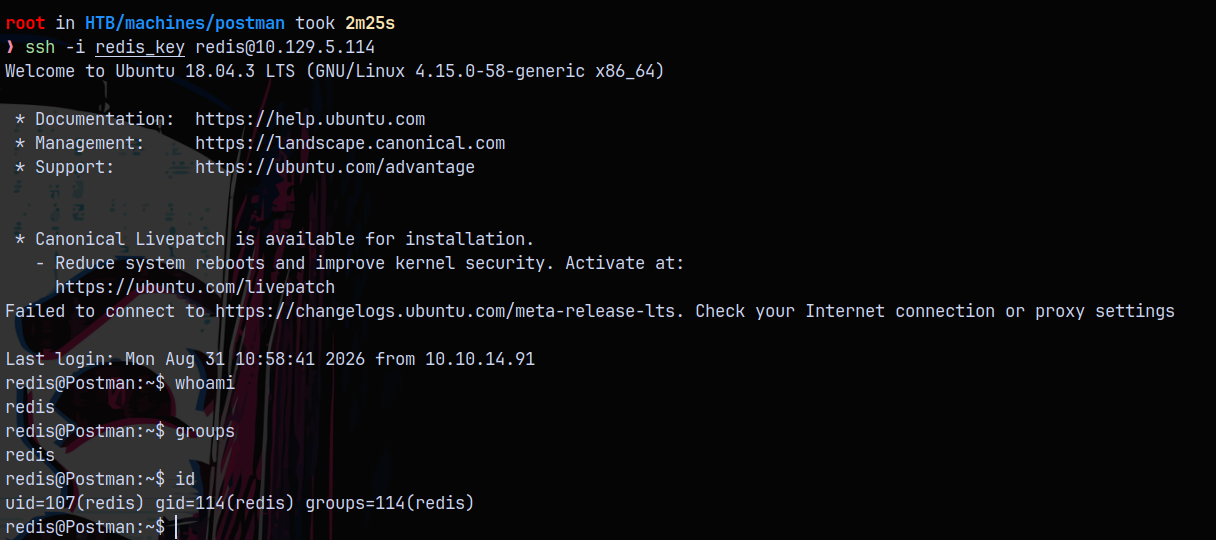The width and height of the screenshot is (1216, 540).
Task: Click the https://help.ubuntu.com documentation link
Action: coord(310,119)
